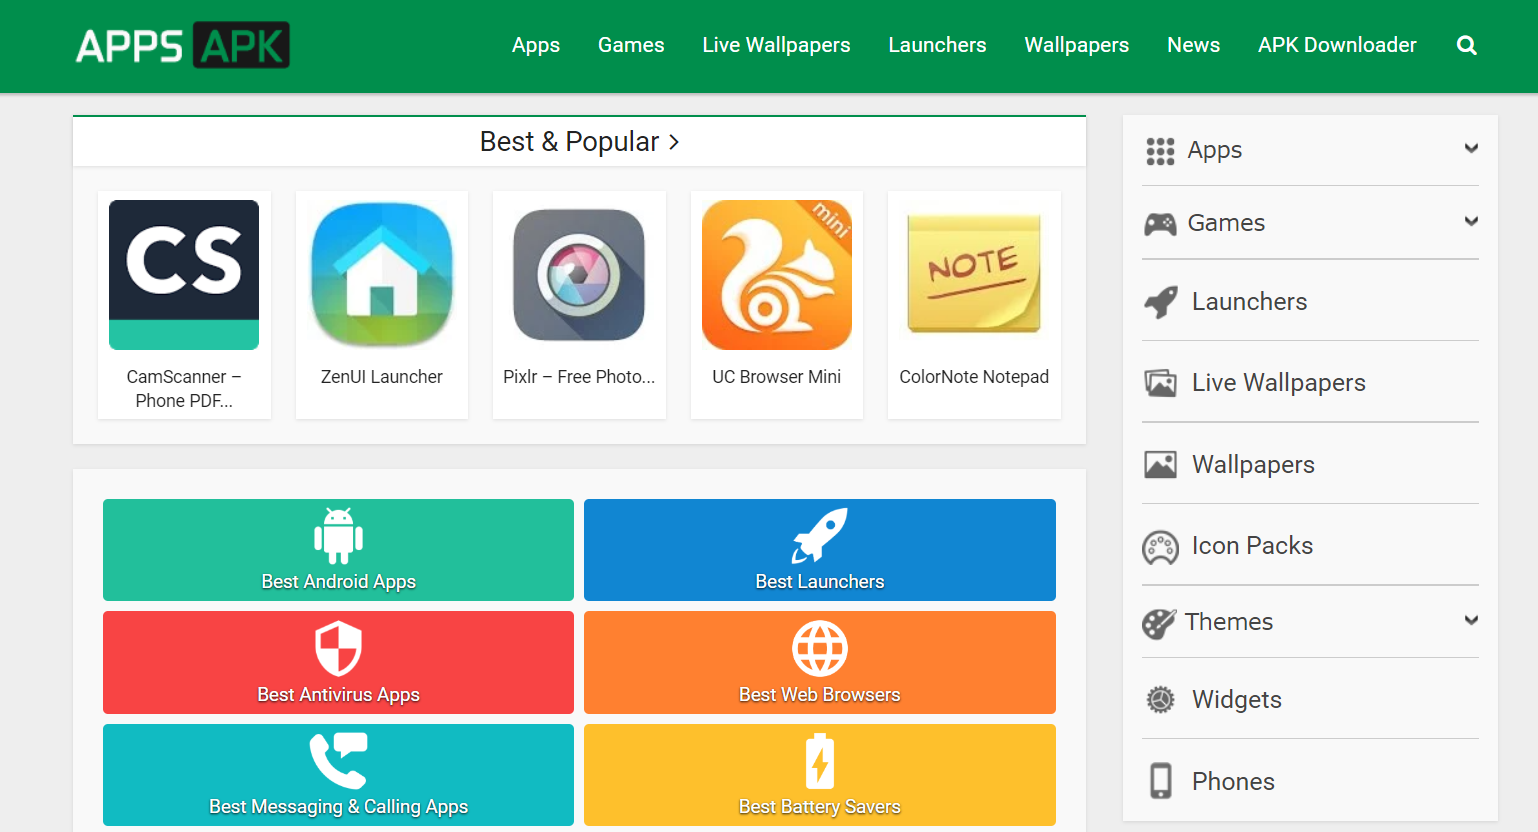Select the sidebar Themes label

pos(1229,622)
